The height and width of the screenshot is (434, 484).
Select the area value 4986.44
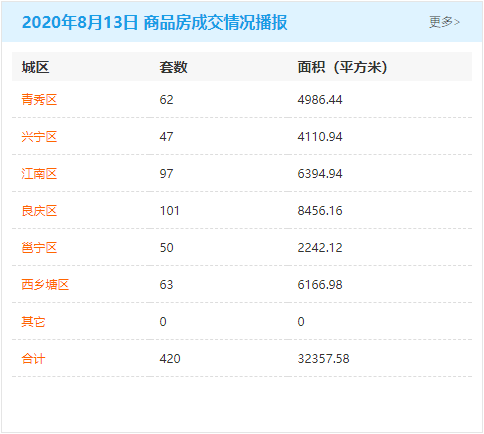320,100
